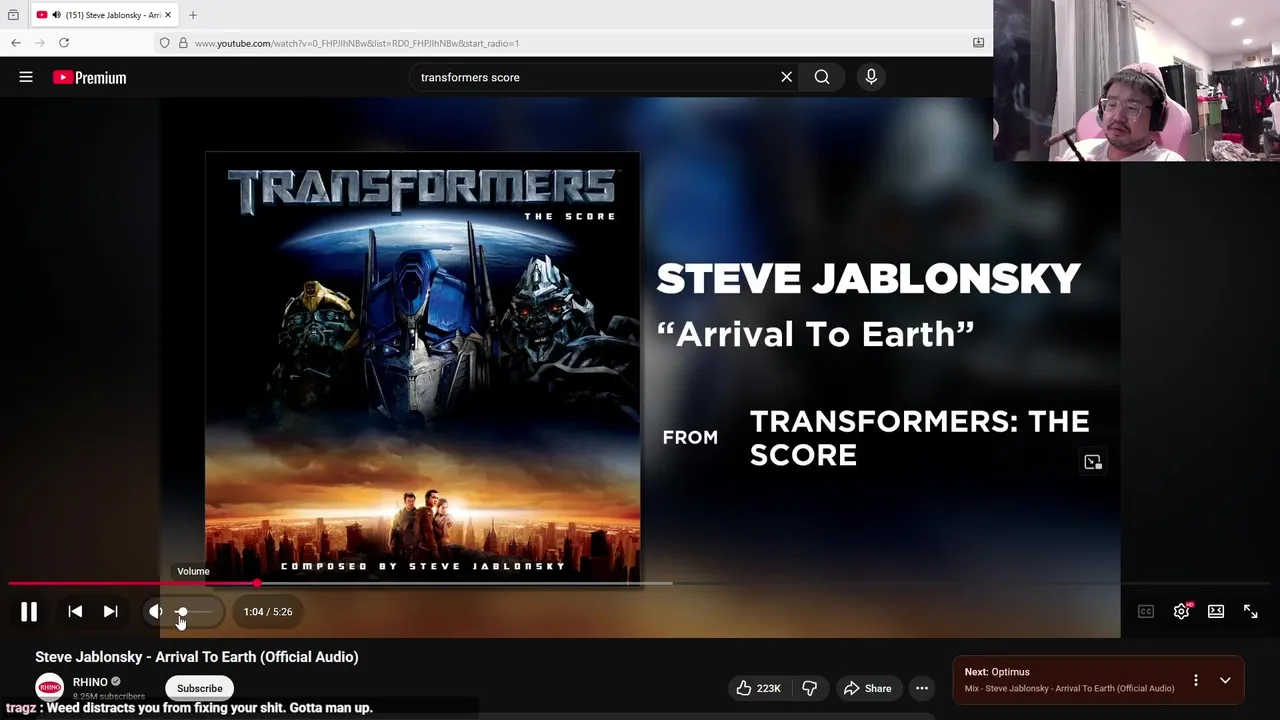Image resolution: width=1280 pixels, height=720 pixels.
Task: Enter fullscreen mode
Action: (1250, 612)
